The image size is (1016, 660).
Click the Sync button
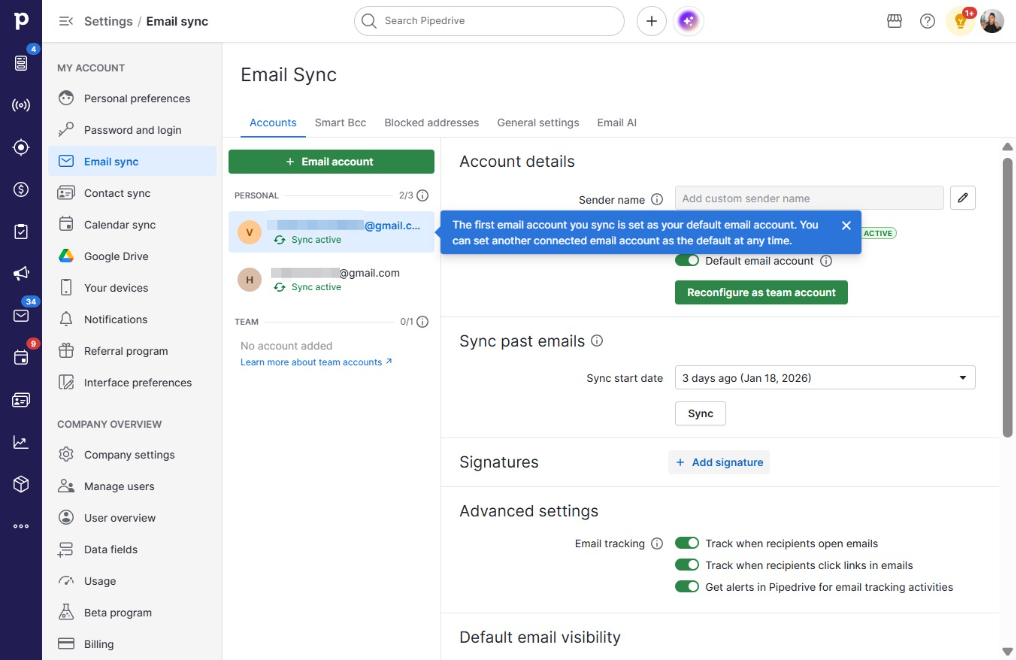pyautogui.click(x=700, y=413)
